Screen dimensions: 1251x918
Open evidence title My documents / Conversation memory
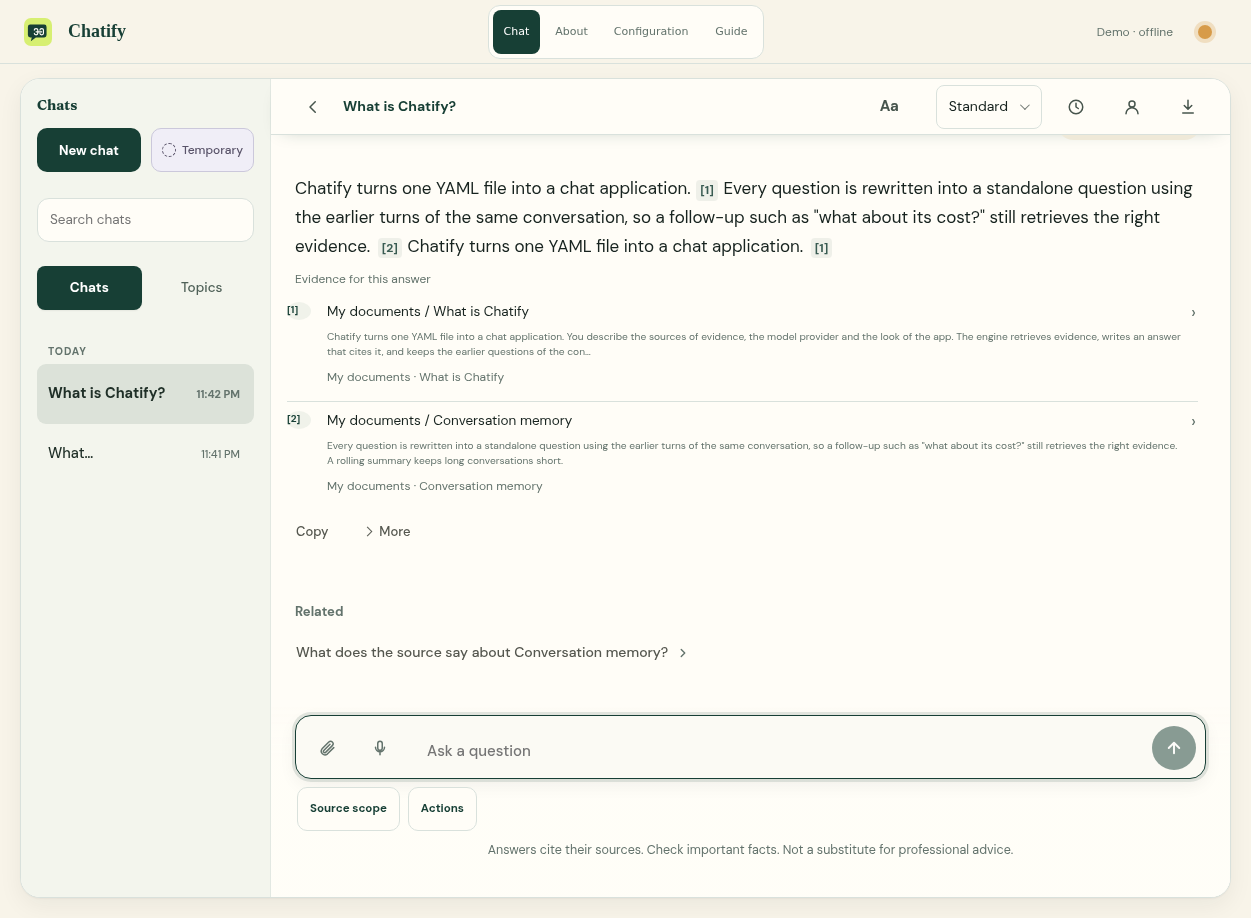[x=450, y=421]
